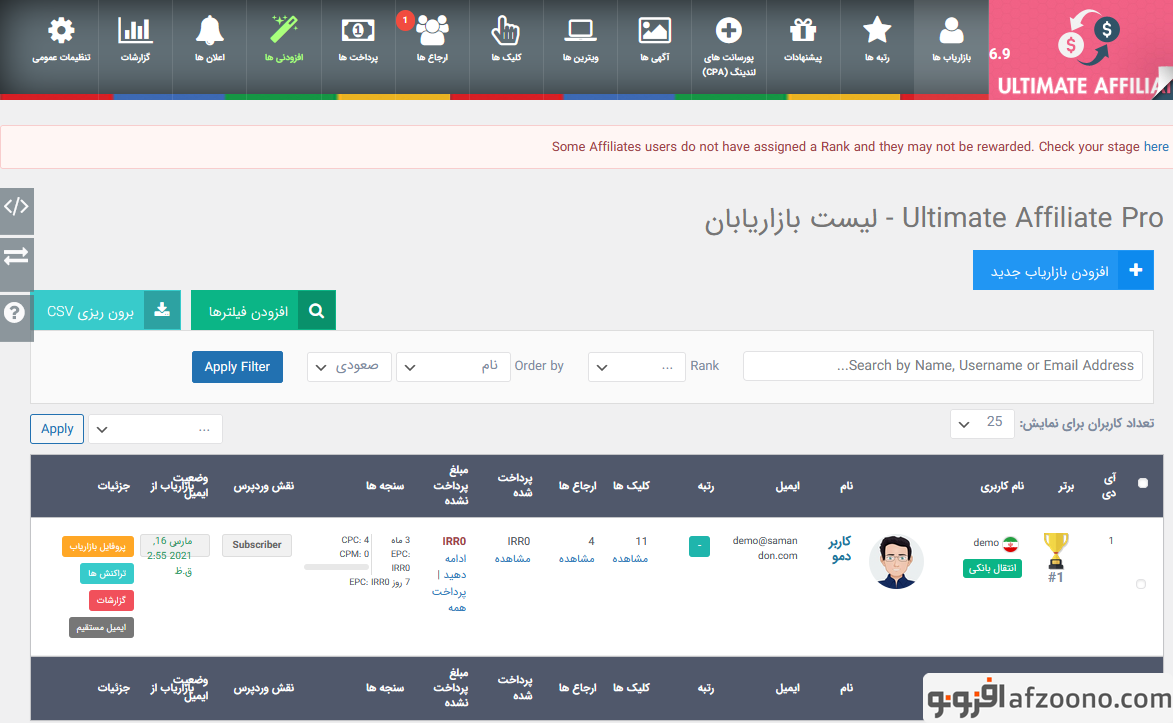Click the search by name input field

(943, 366)
